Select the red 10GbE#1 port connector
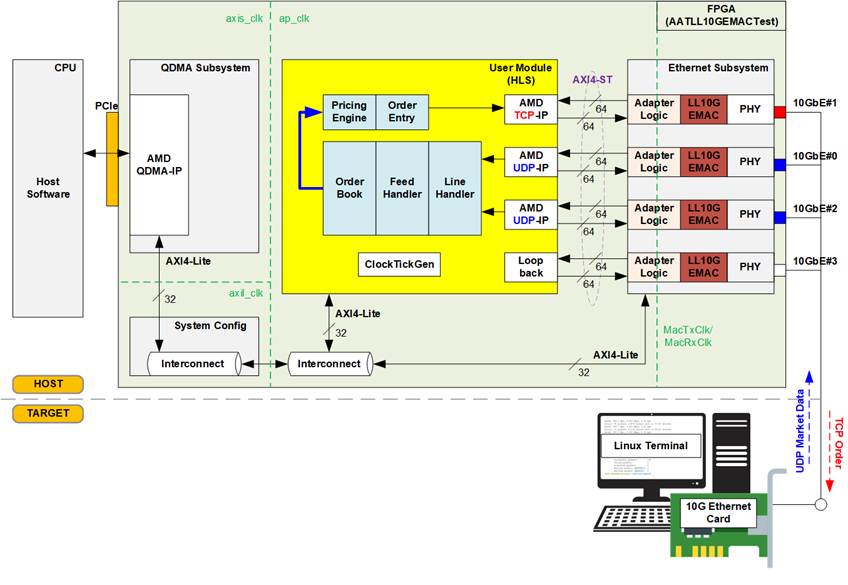Image resolution: width=848 pixels, height=585 pixels. [780, 112]
